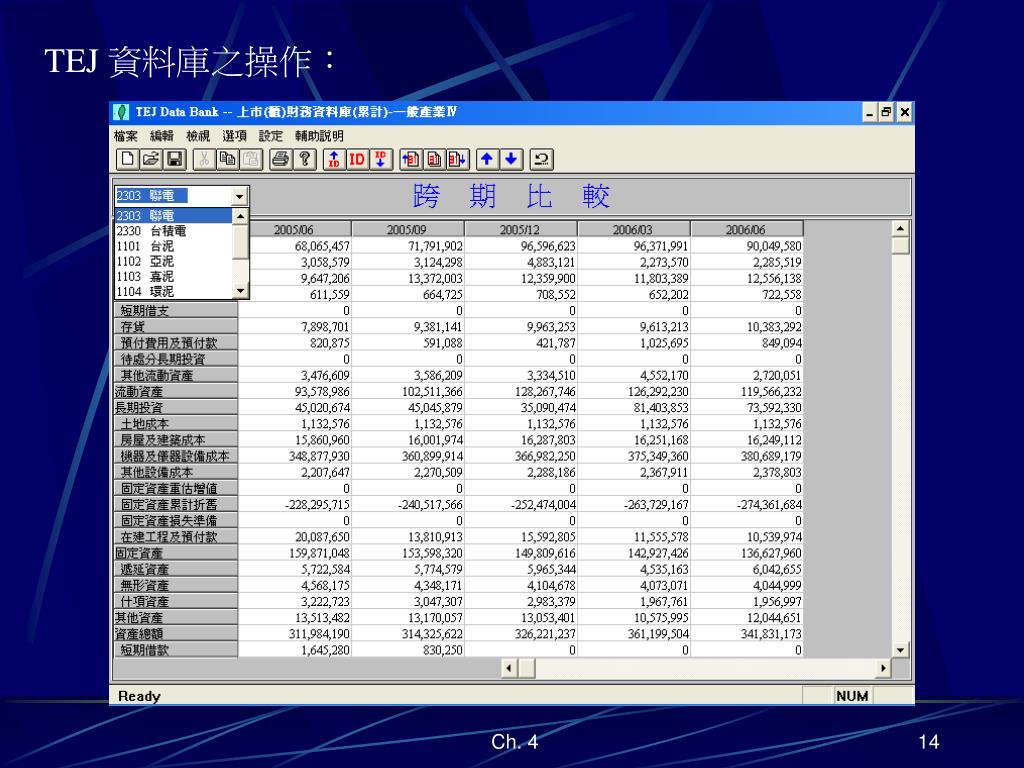Click the red ID selection icon
This screenshot has width=1024, height=768.
coord(357,159)
